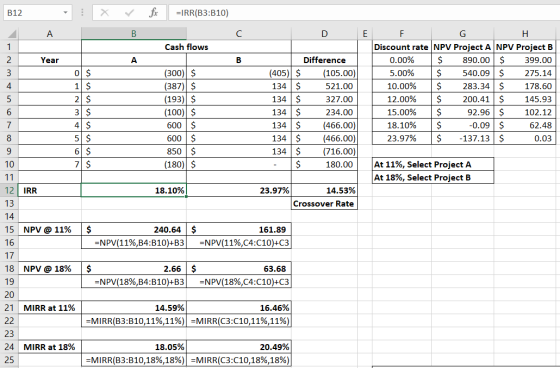Click the 'MIRR at 18%' label

click(x=50, y=347)
